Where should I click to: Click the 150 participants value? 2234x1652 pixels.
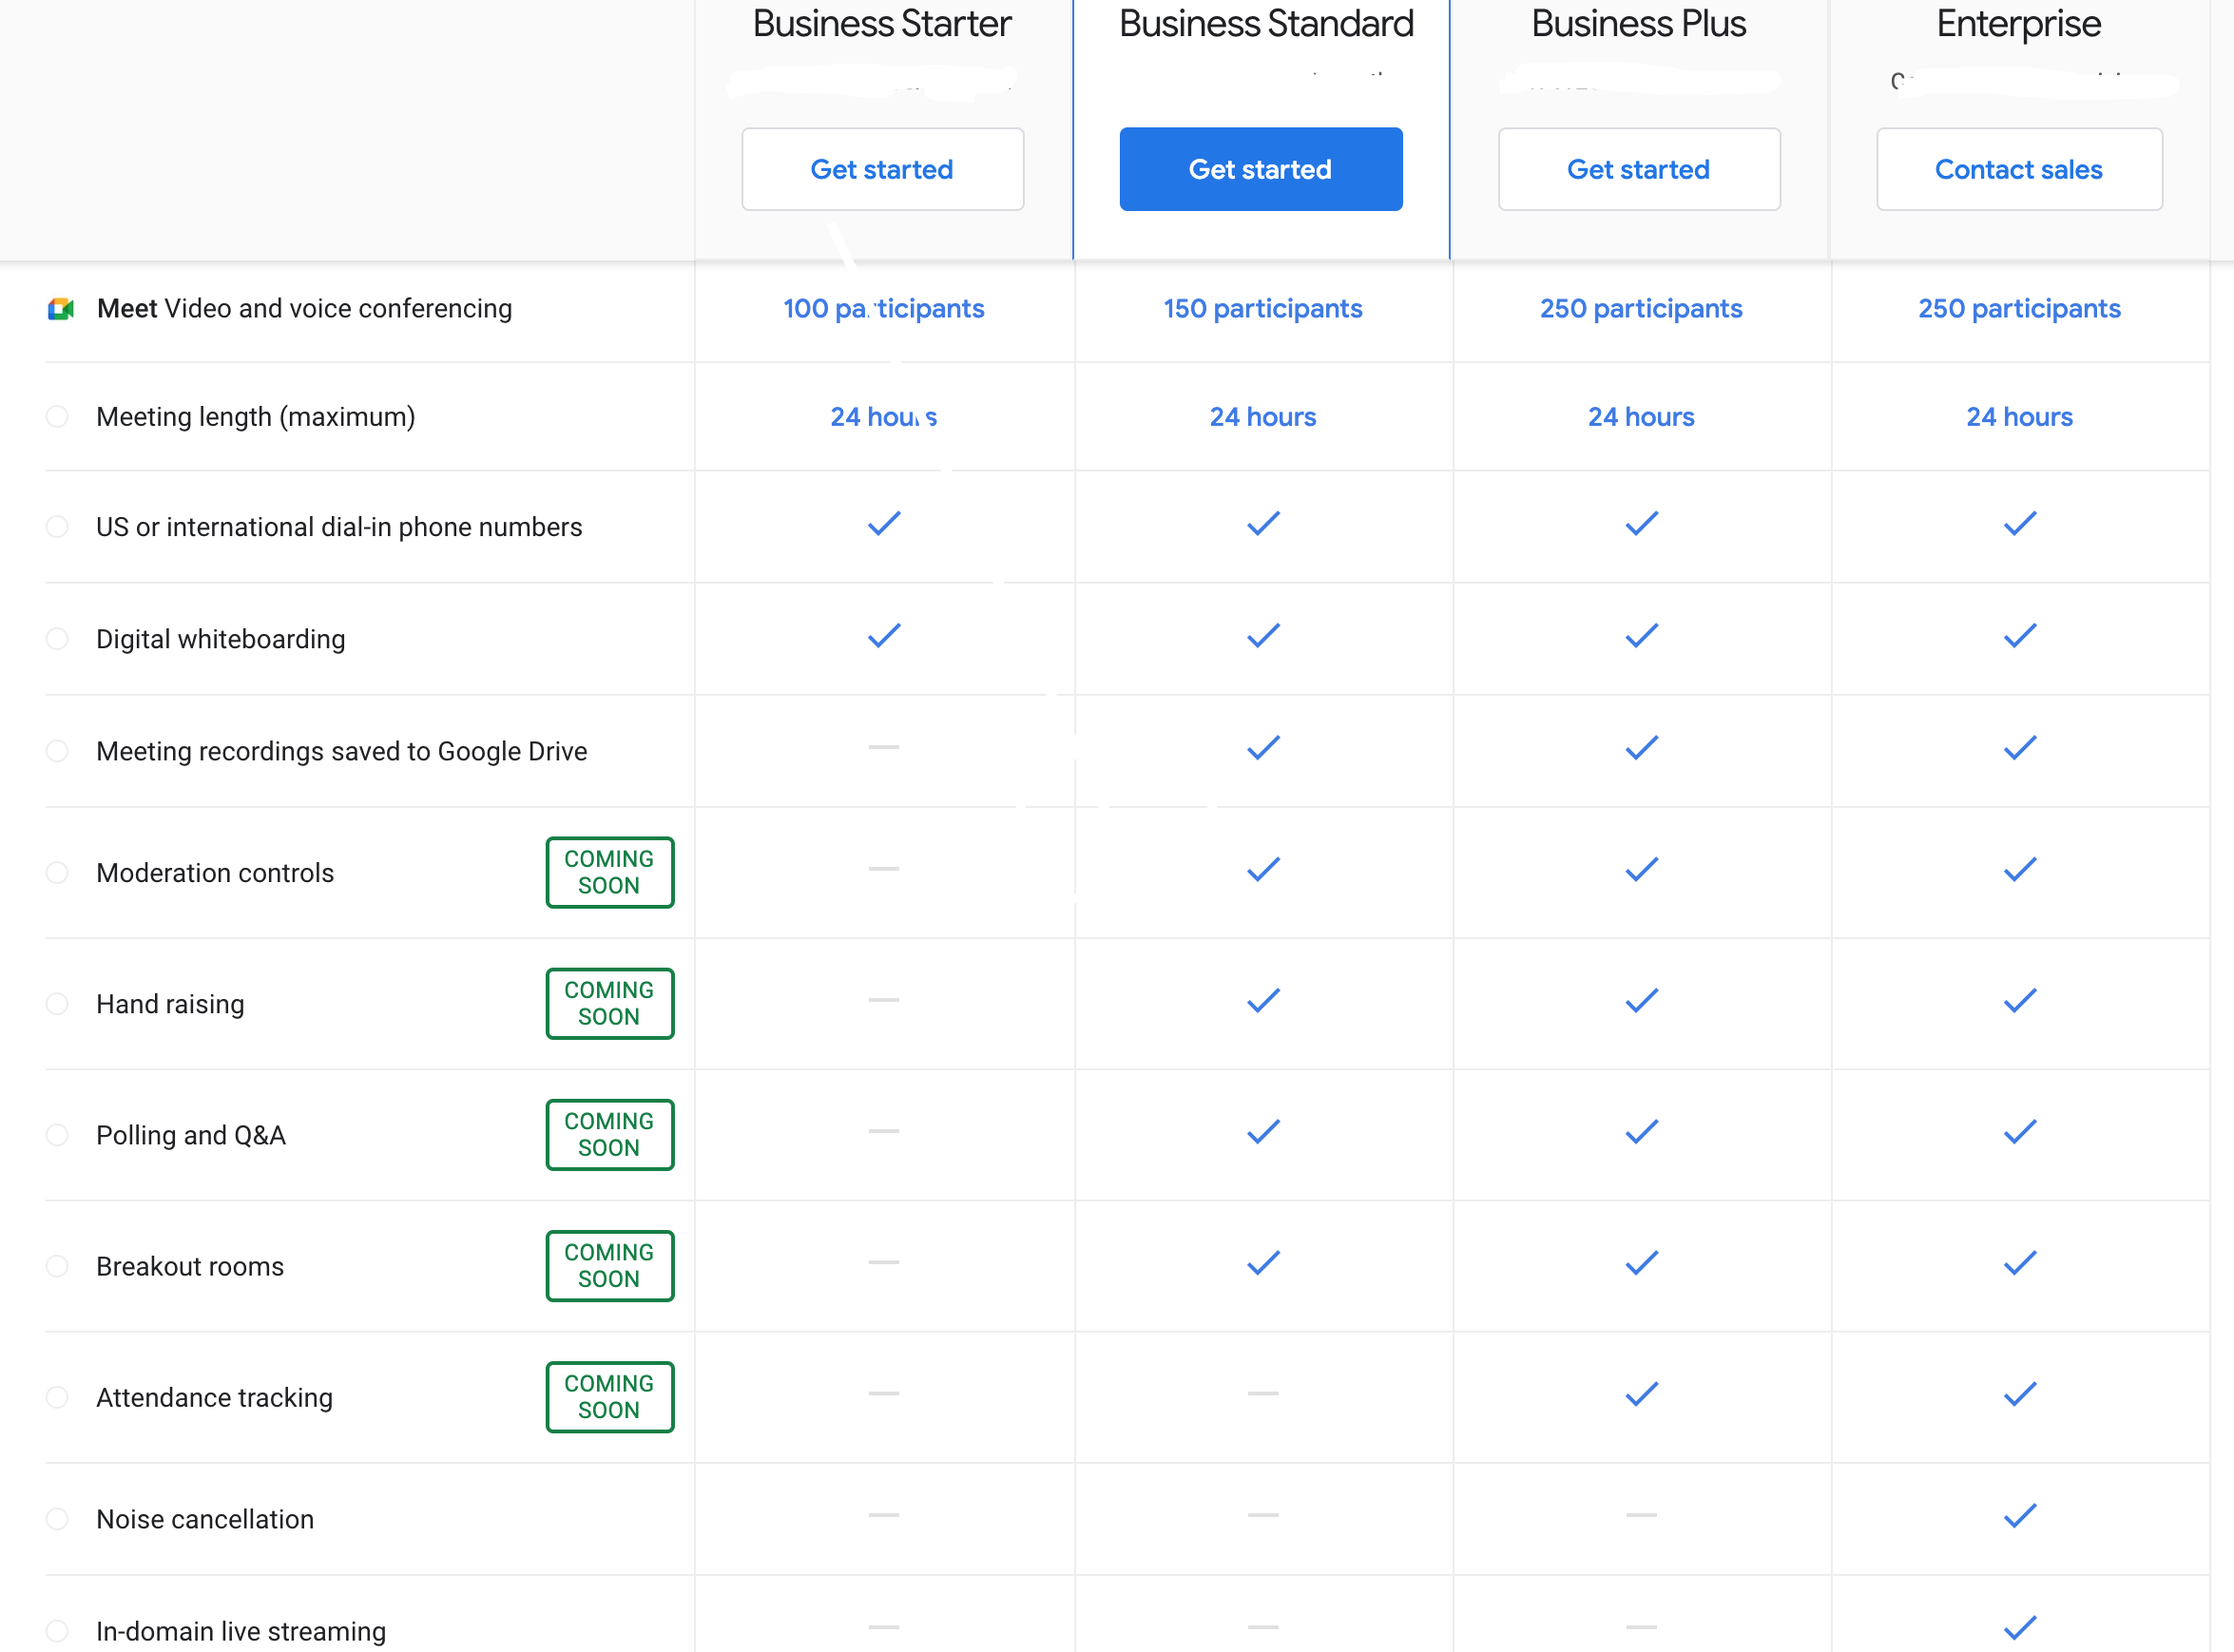click(x=1263, y=308)
